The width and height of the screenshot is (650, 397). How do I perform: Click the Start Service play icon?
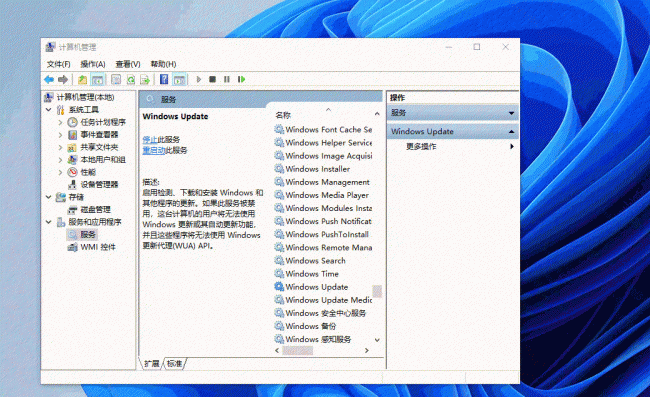(x=199, y=79)
